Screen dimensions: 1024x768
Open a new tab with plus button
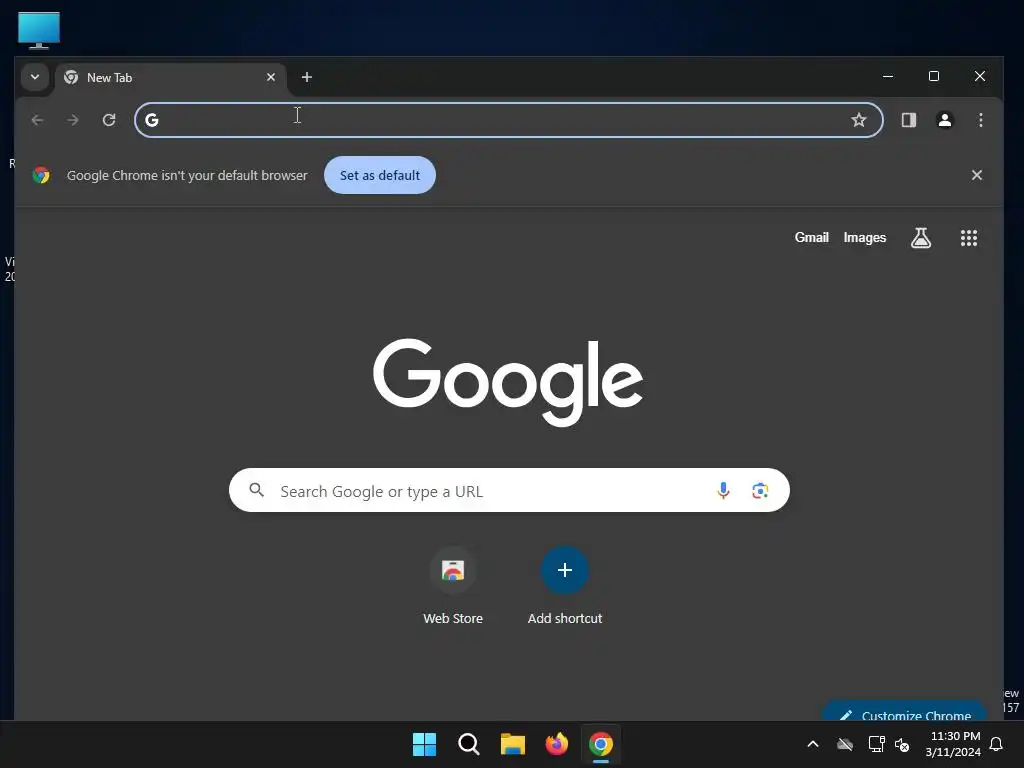tap(306, 77)
